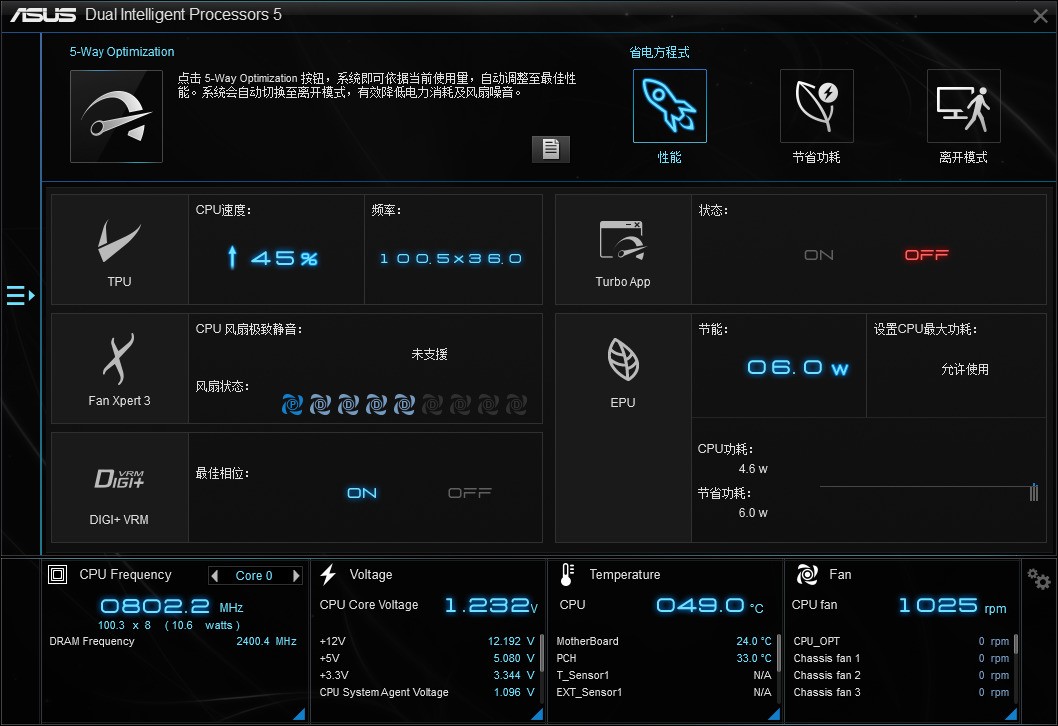Click the Chassis fan 2 row
This screenshot has height=726, width=1058.
(x=901, y=675)
